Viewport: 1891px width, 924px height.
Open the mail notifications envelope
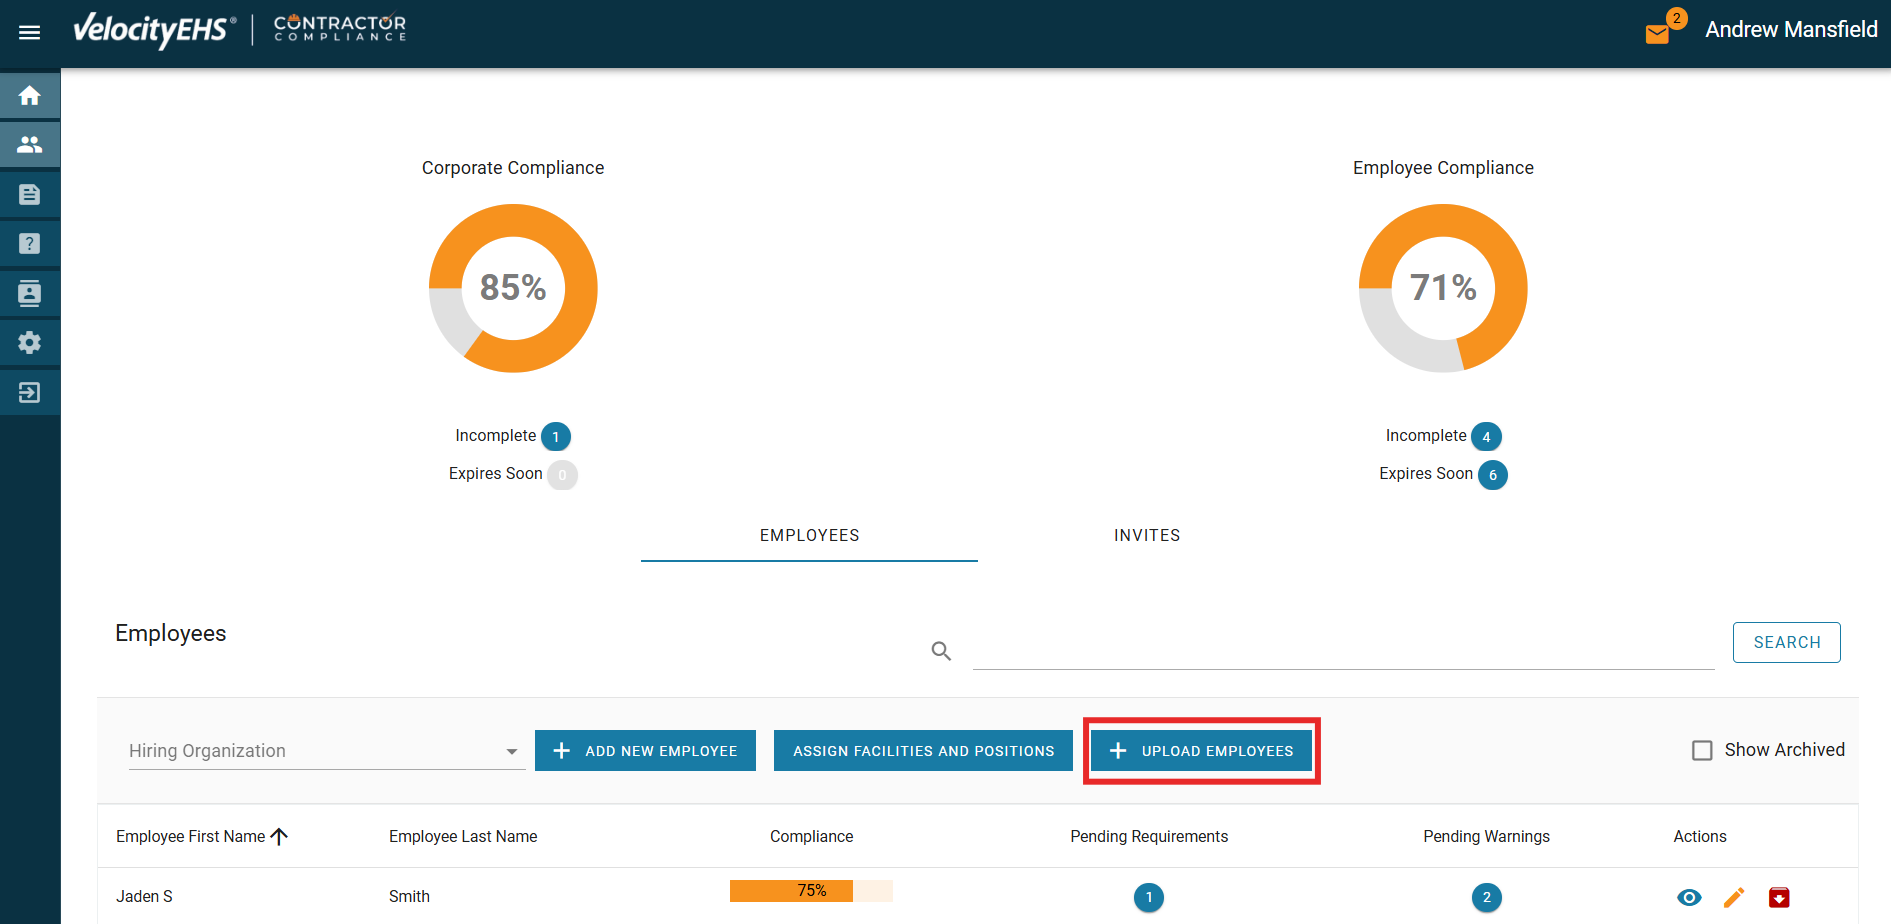[1657, 34]
